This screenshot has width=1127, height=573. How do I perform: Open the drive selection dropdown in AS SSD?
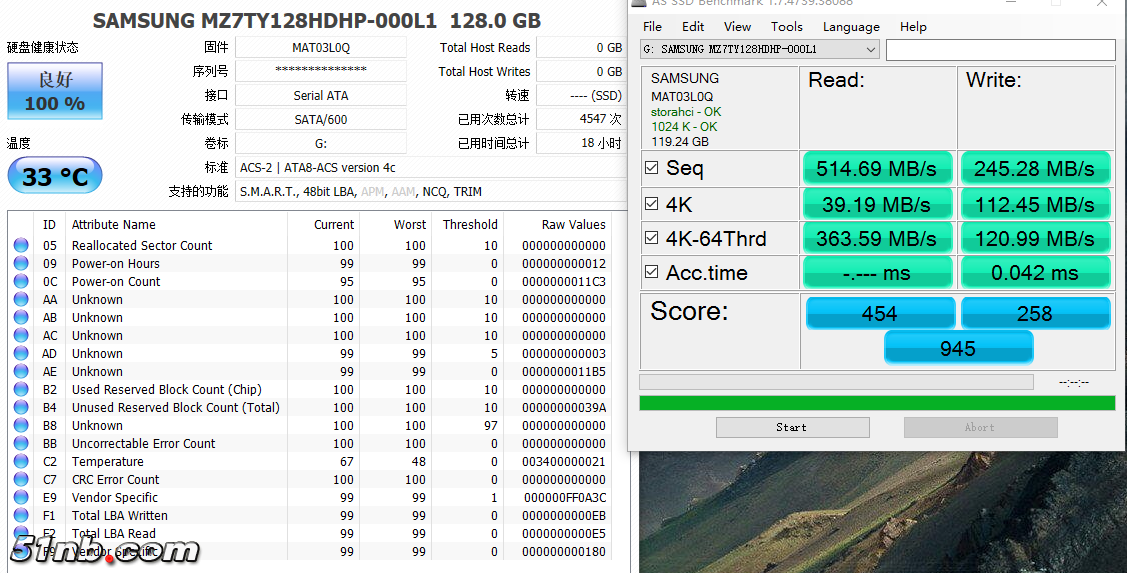[x=760, y=50]
